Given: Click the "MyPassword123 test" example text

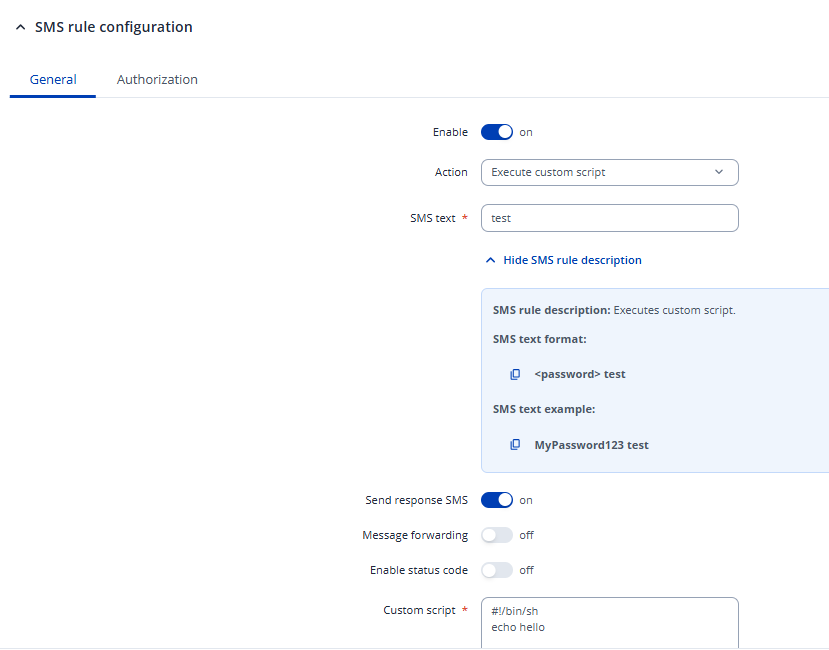Looking at the screenshot, I should tap(591, 445).
